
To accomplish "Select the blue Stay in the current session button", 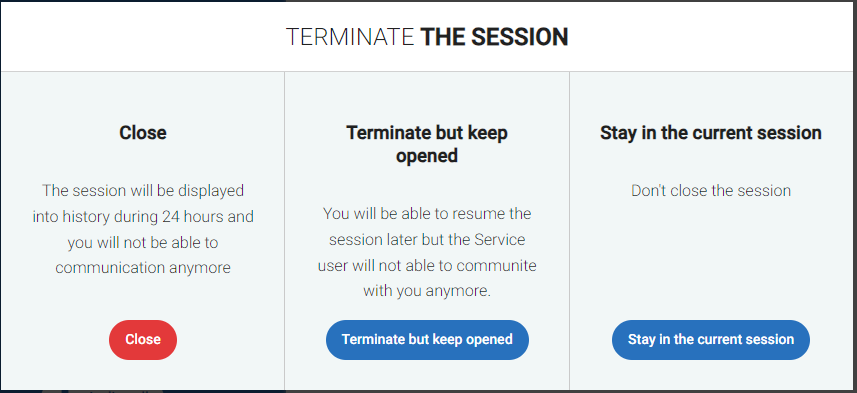I will click(711, 339).
